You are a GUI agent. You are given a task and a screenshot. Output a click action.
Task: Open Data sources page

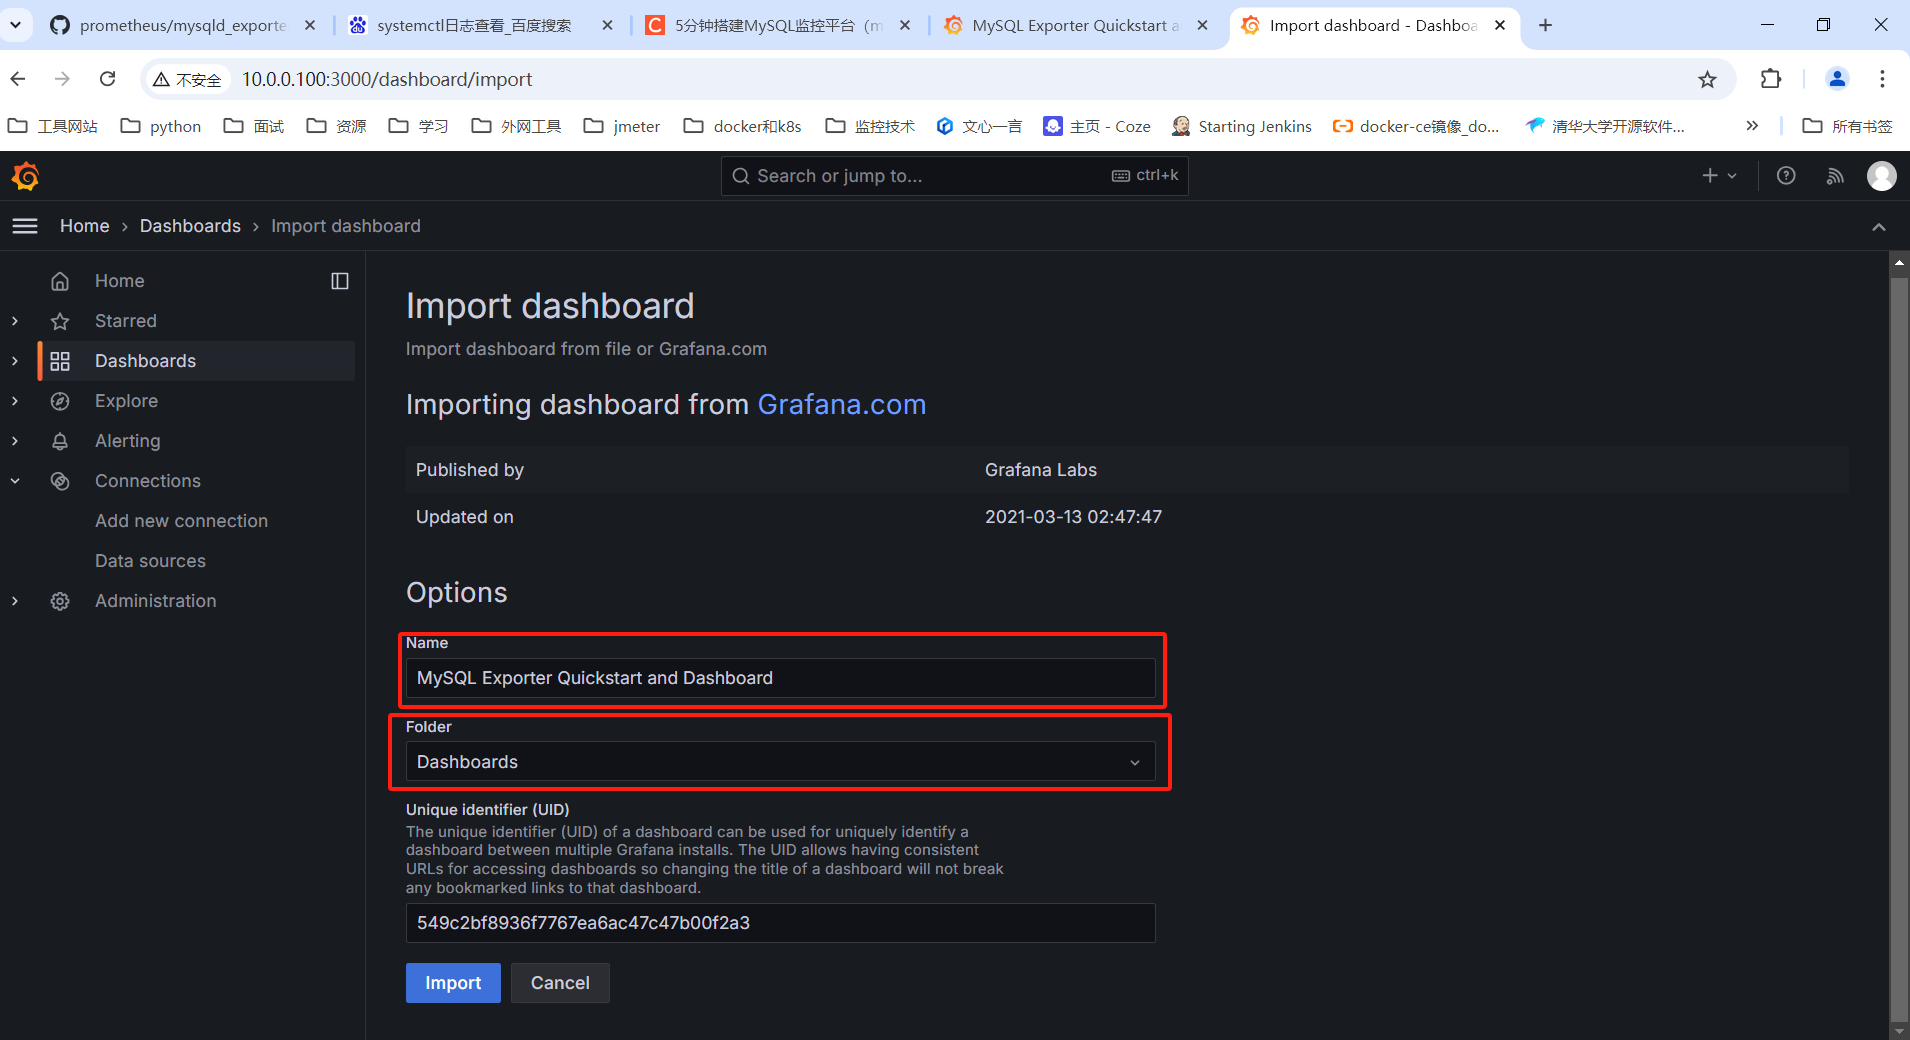(150, 561)
